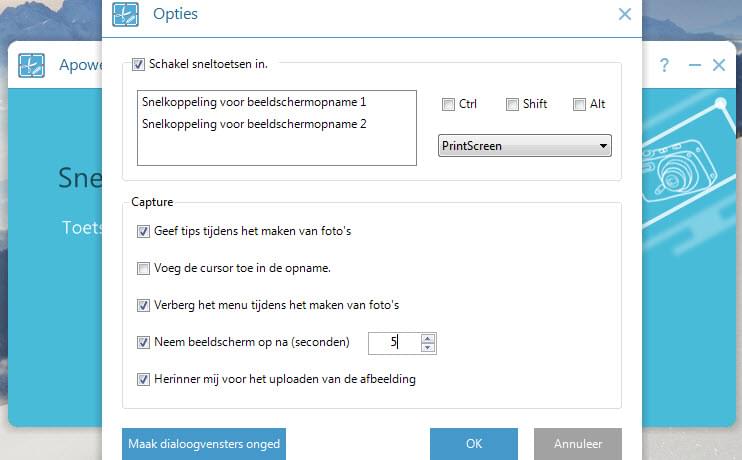Close the Opties dialog
Screen dimensions: 742x460
click(x=625, y=14)
